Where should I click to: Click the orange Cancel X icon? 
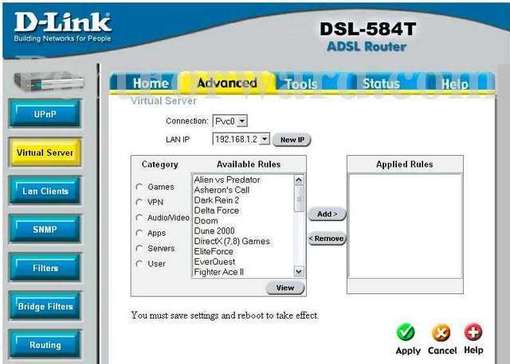coord(441,333)
